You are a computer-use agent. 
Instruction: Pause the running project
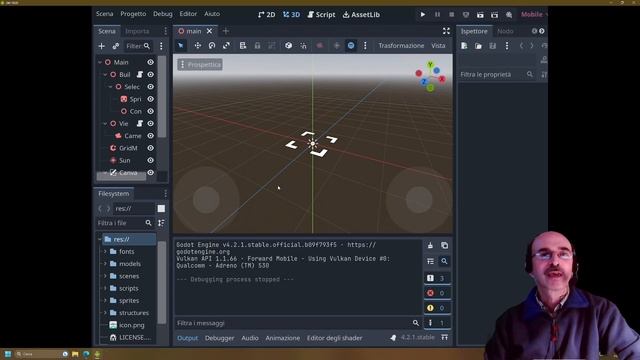[x=437, y=15]
